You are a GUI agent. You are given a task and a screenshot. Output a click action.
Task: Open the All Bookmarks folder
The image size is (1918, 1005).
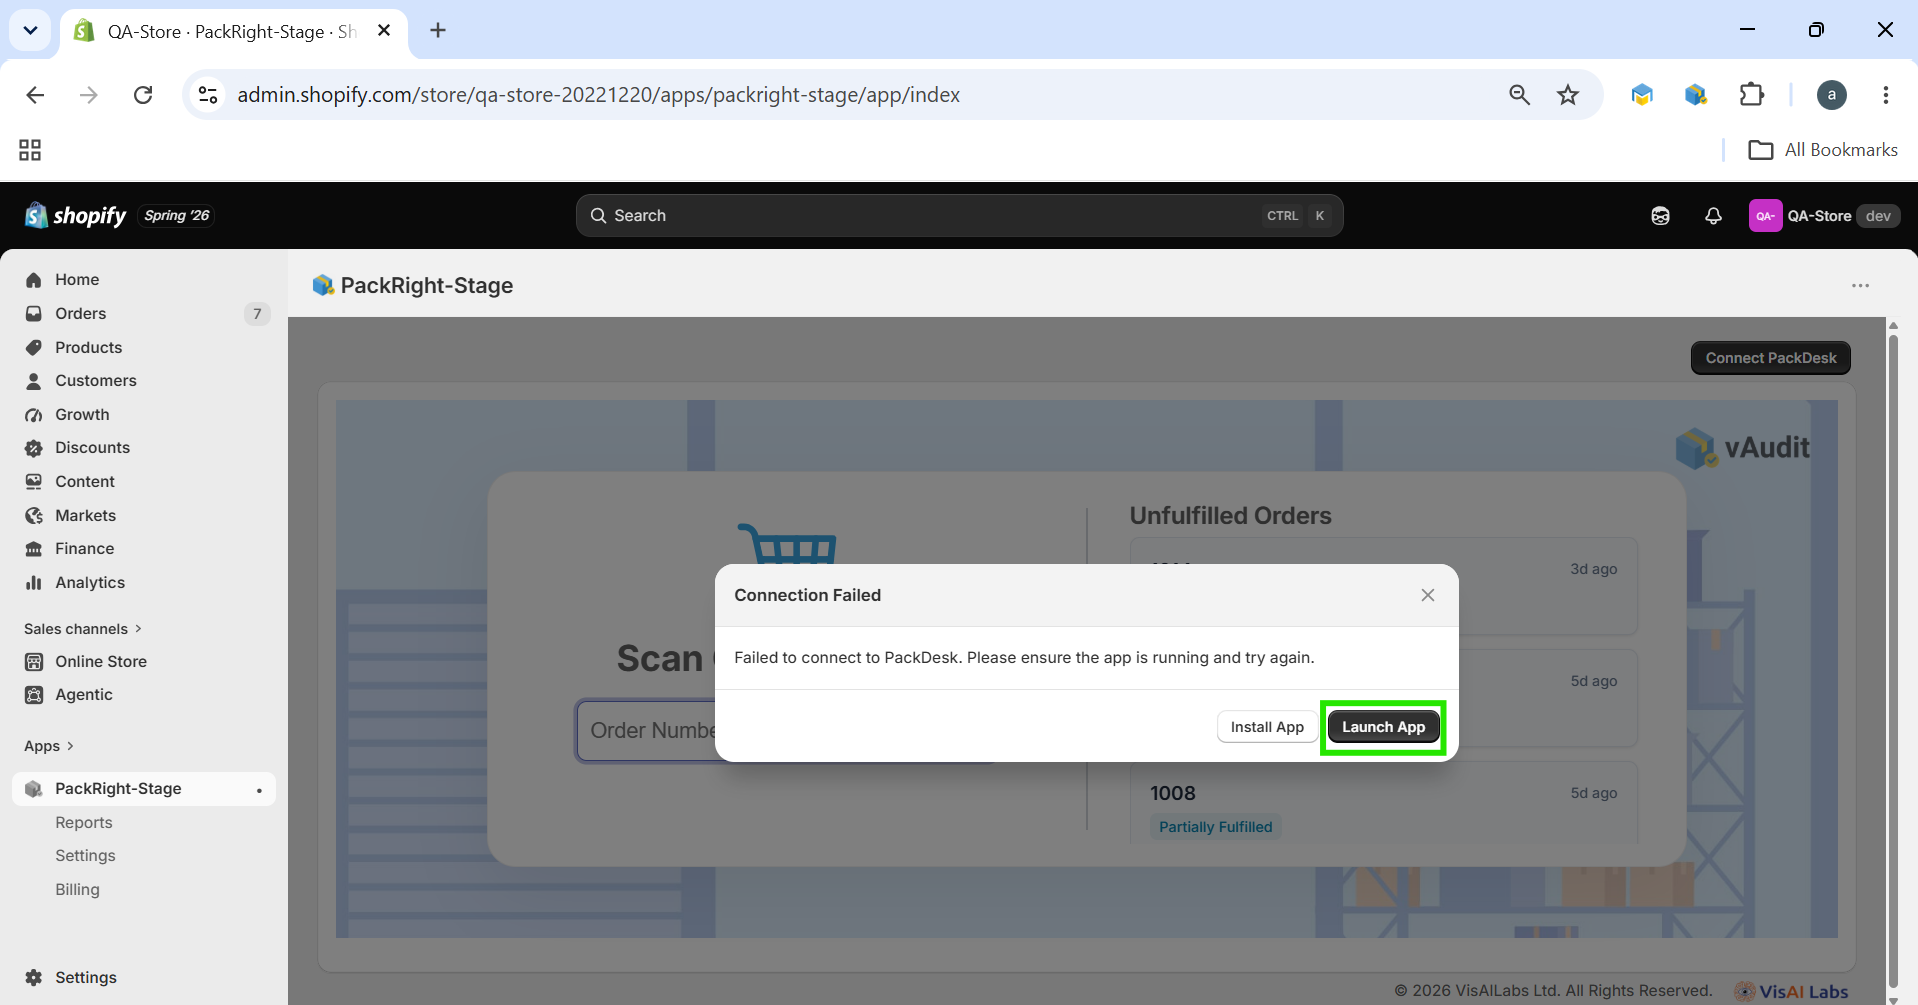coord(1822,150)
